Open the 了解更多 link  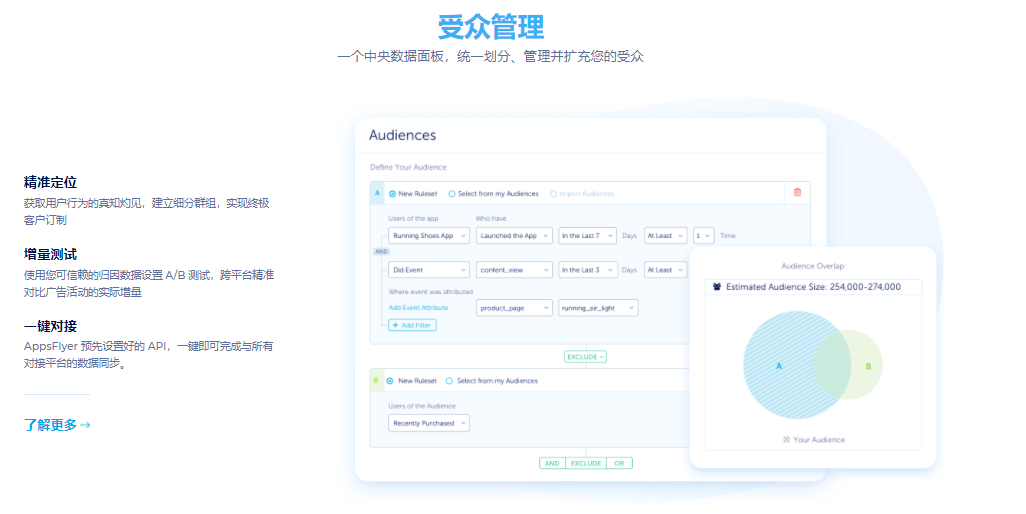tap(57, 425)
